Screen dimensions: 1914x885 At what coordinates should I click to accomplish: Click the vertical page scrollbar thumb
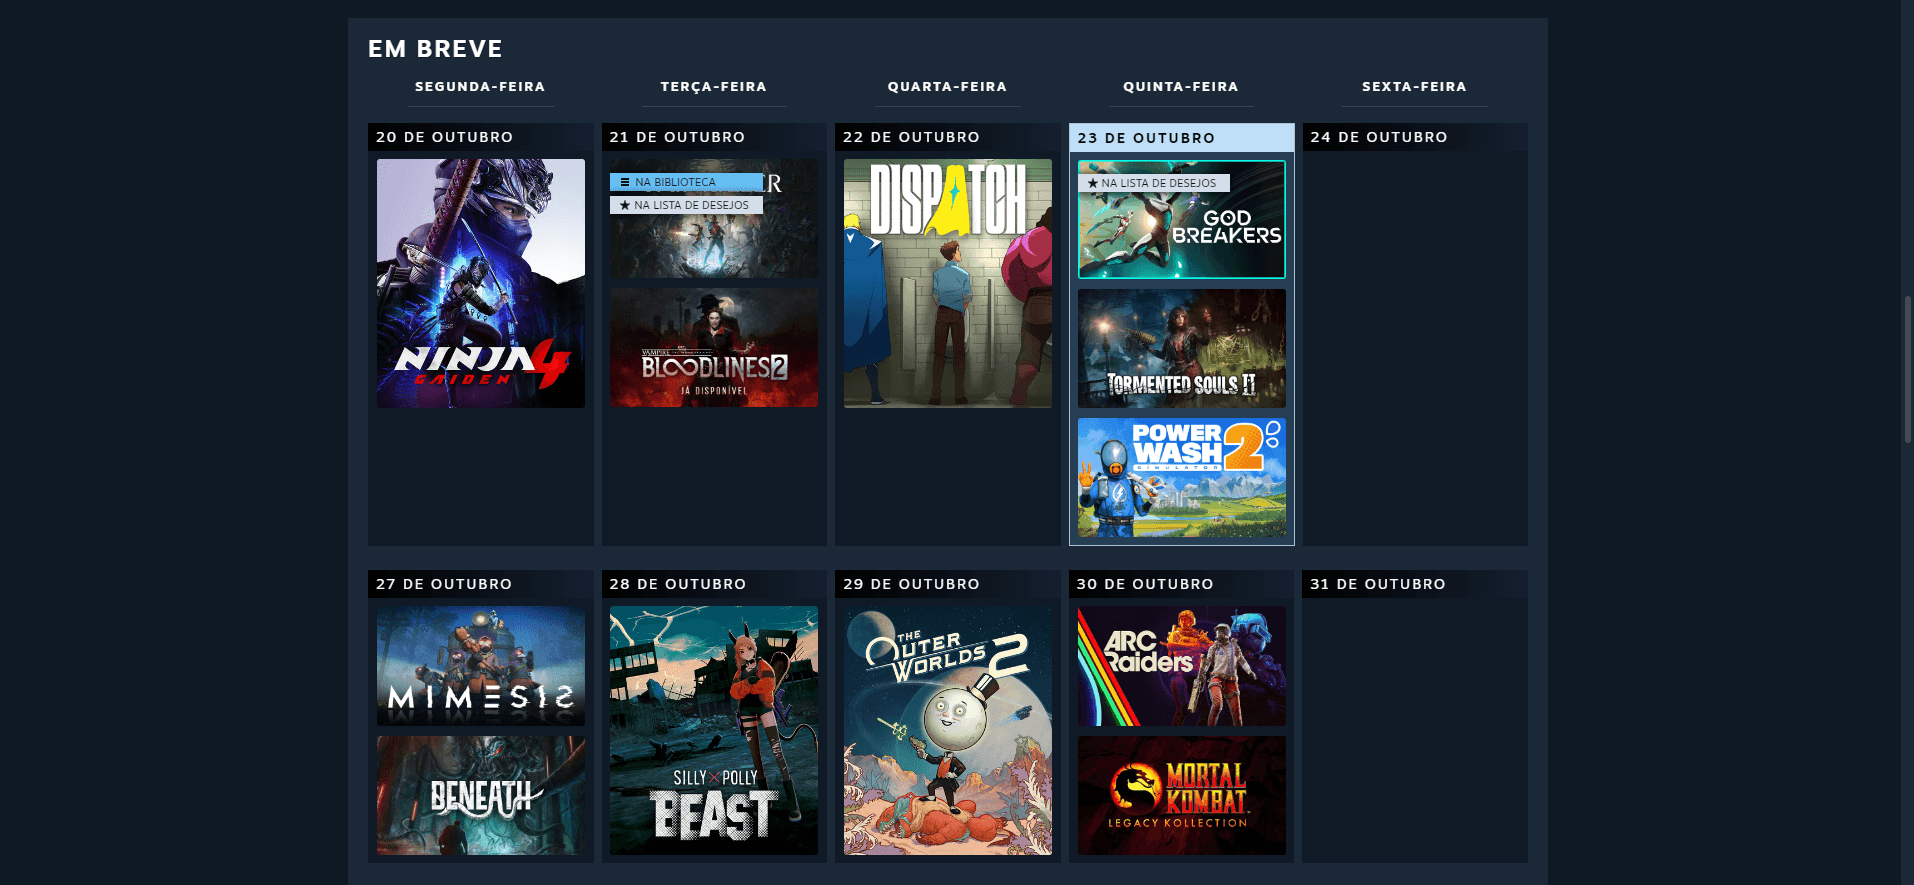point(1907,370)
